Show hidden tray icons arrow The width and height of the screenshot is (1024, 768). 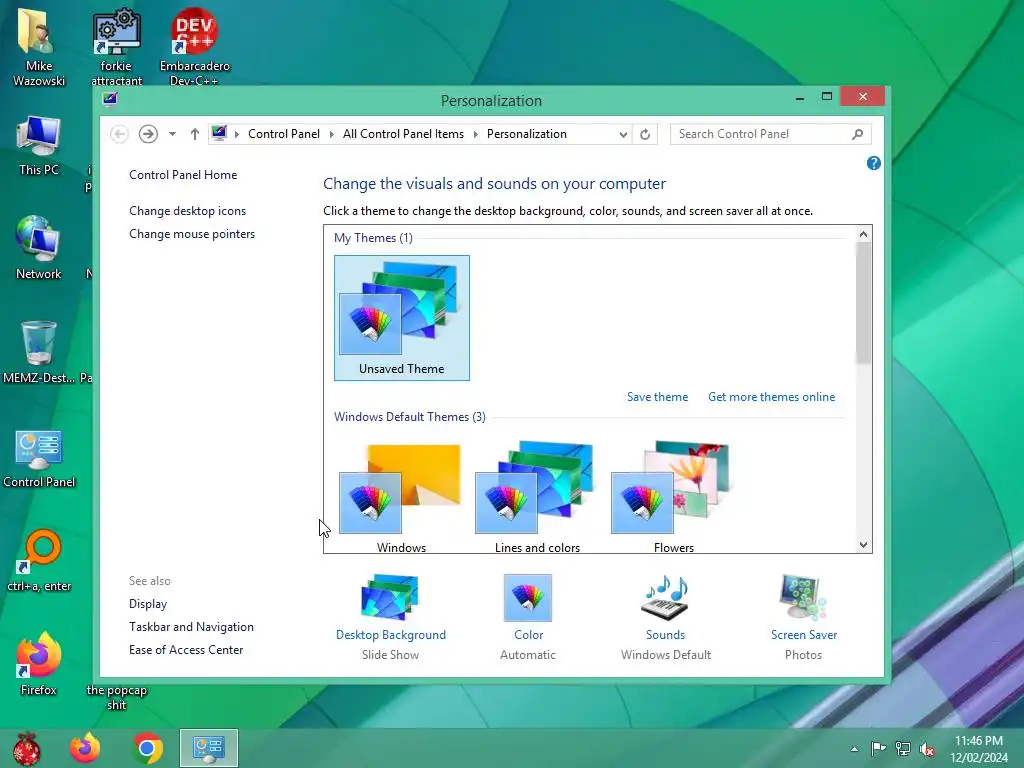[854, 748]
